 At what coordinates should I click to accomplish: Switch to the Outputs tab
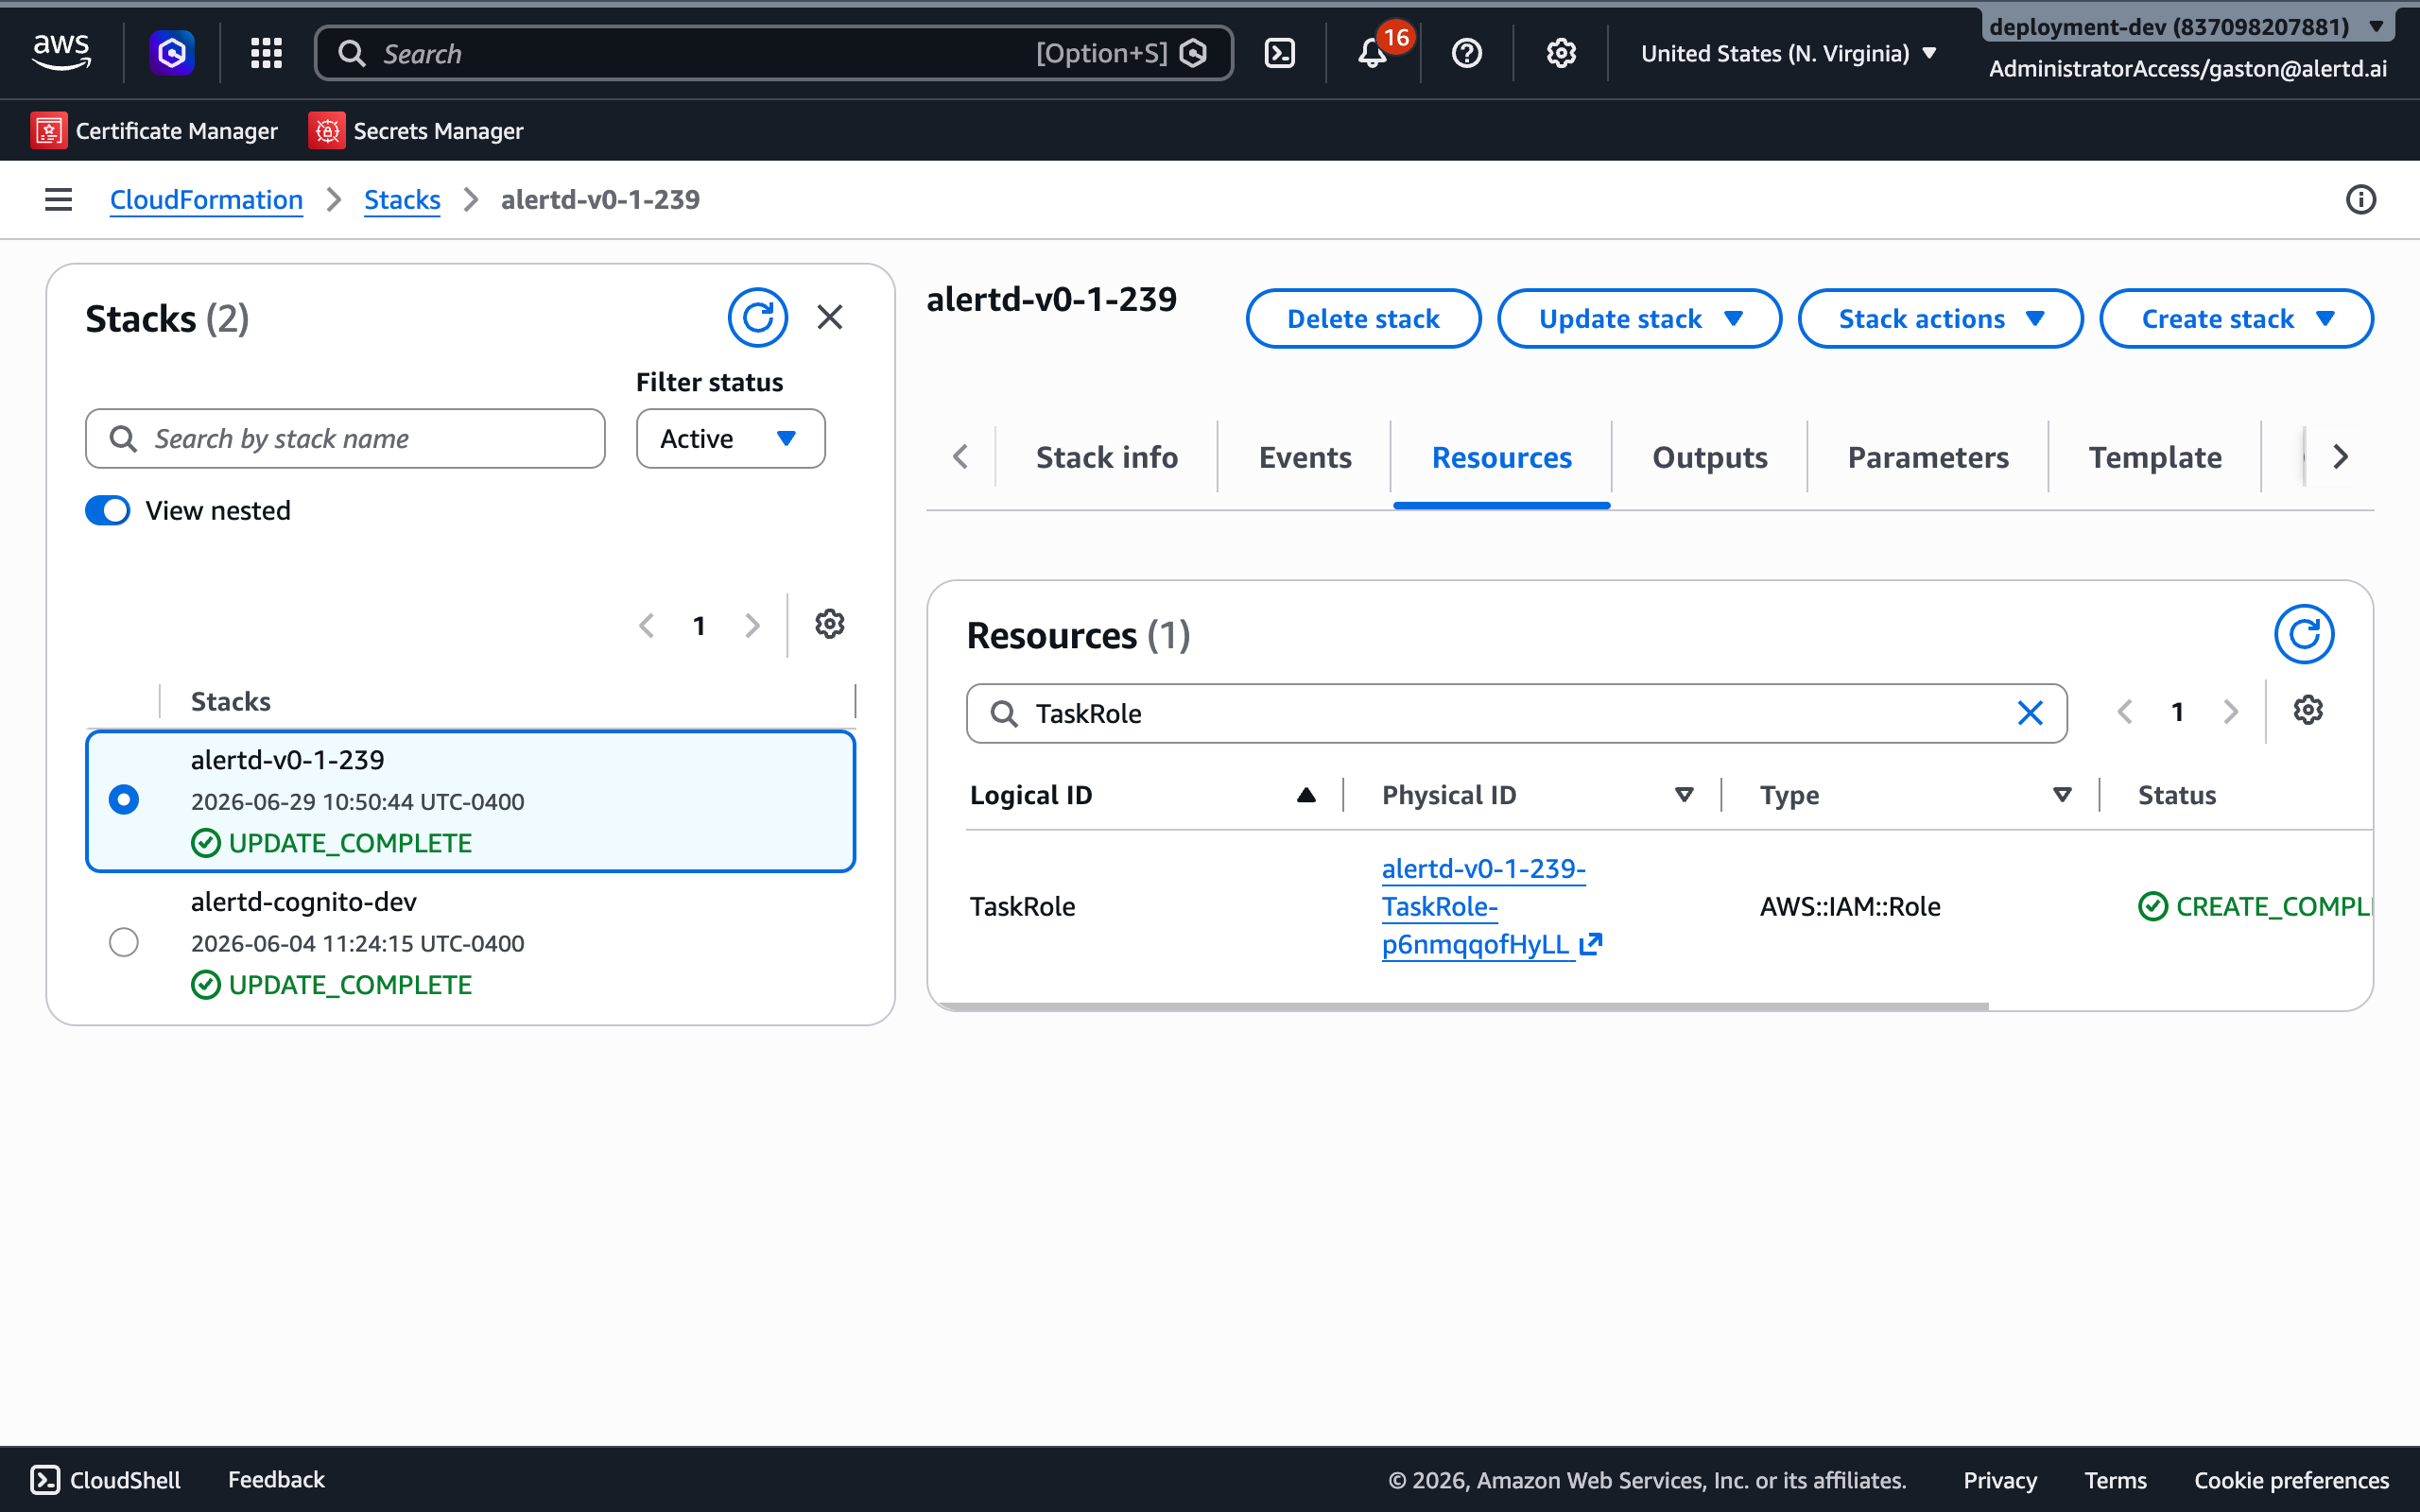coord(1709,457)
